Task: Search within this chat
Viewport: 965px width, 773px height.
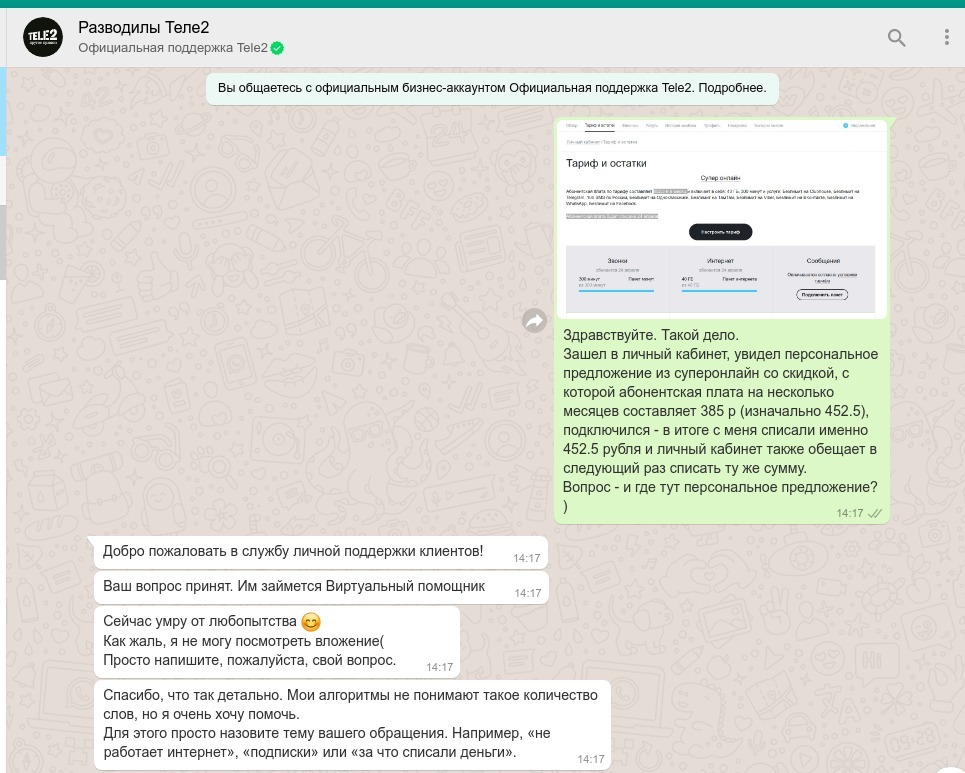Action: 896,38
